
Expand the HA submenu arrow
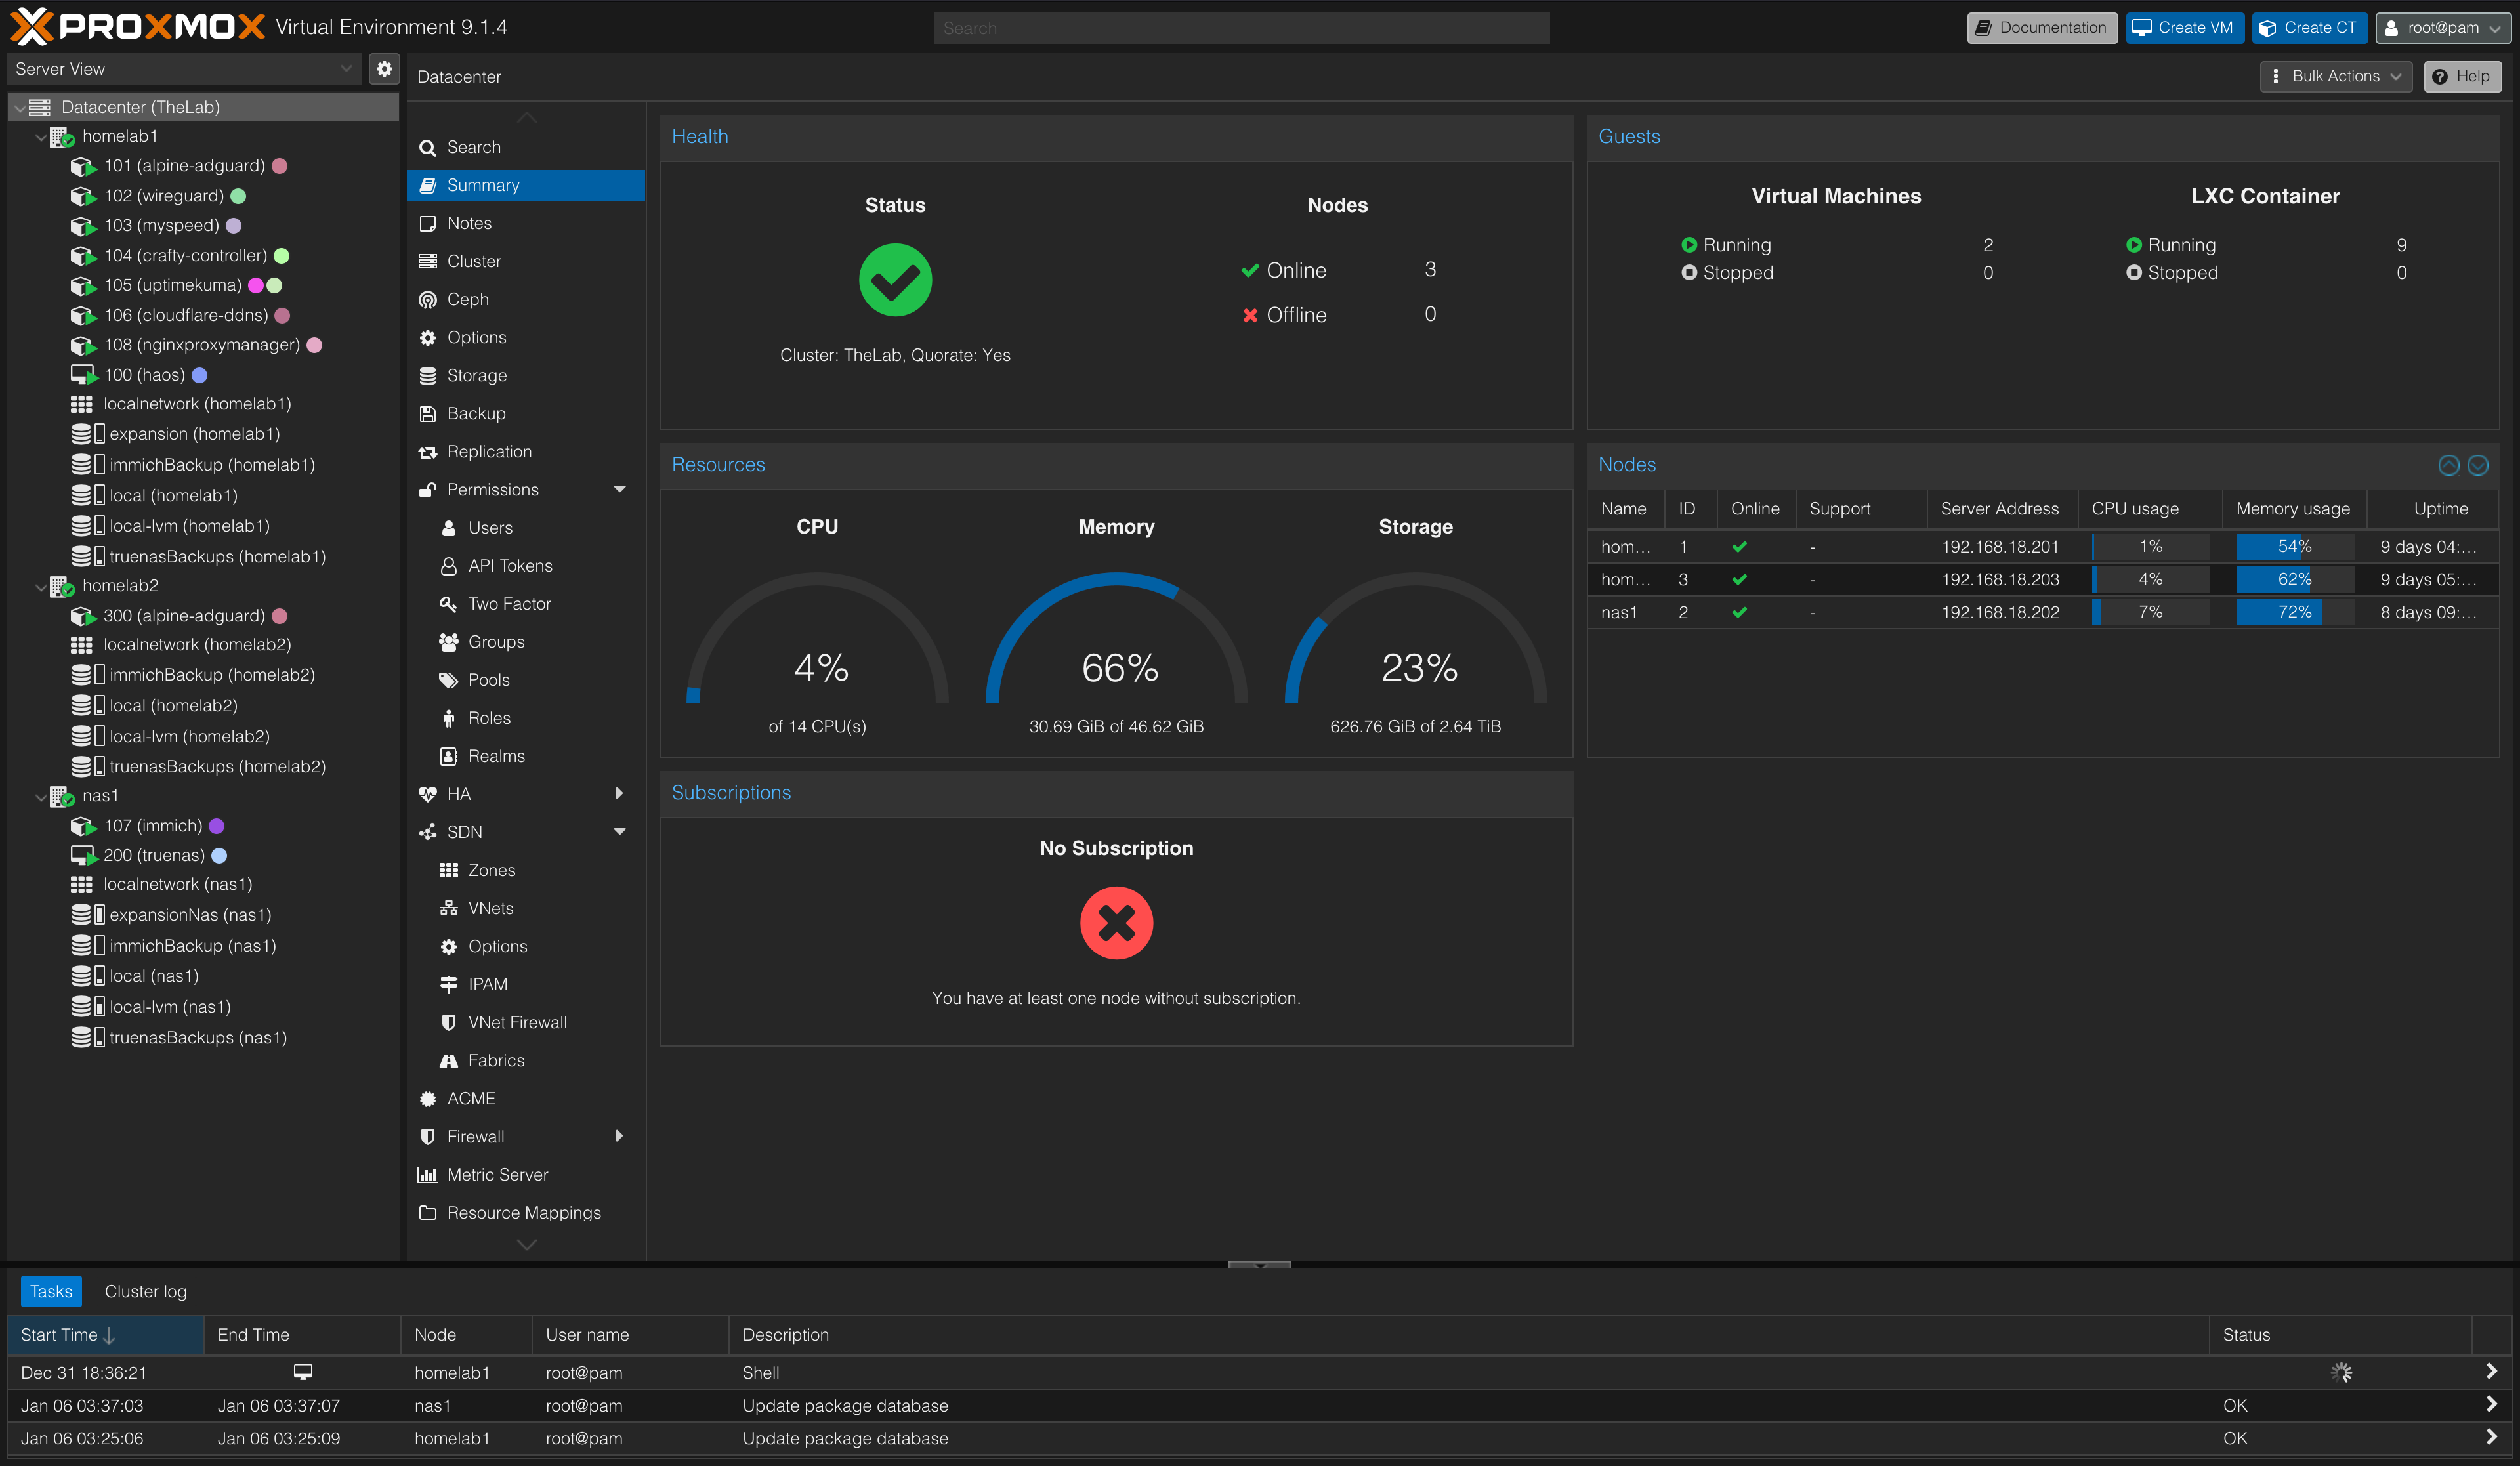(619, 794)
